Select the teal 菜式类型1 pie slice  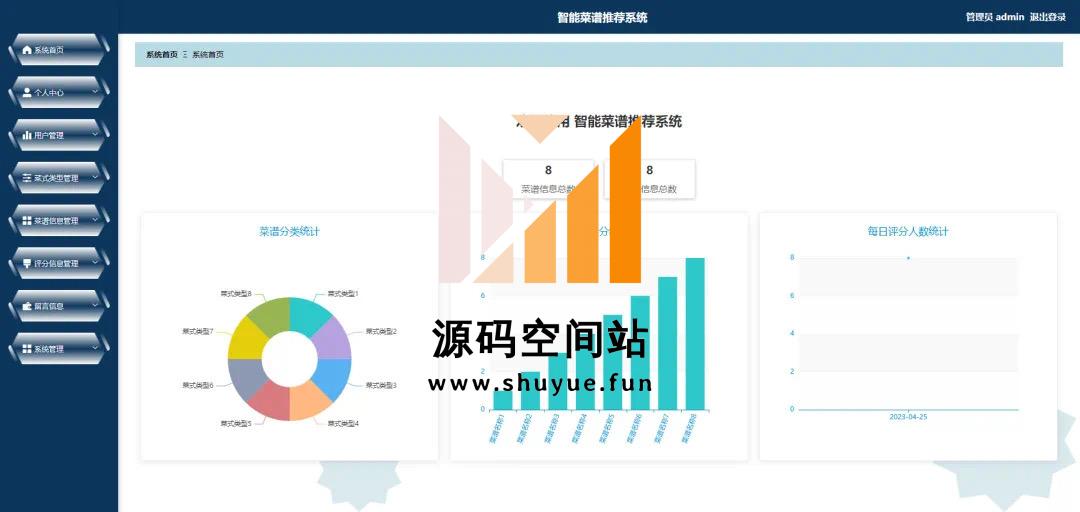[309, 318]
